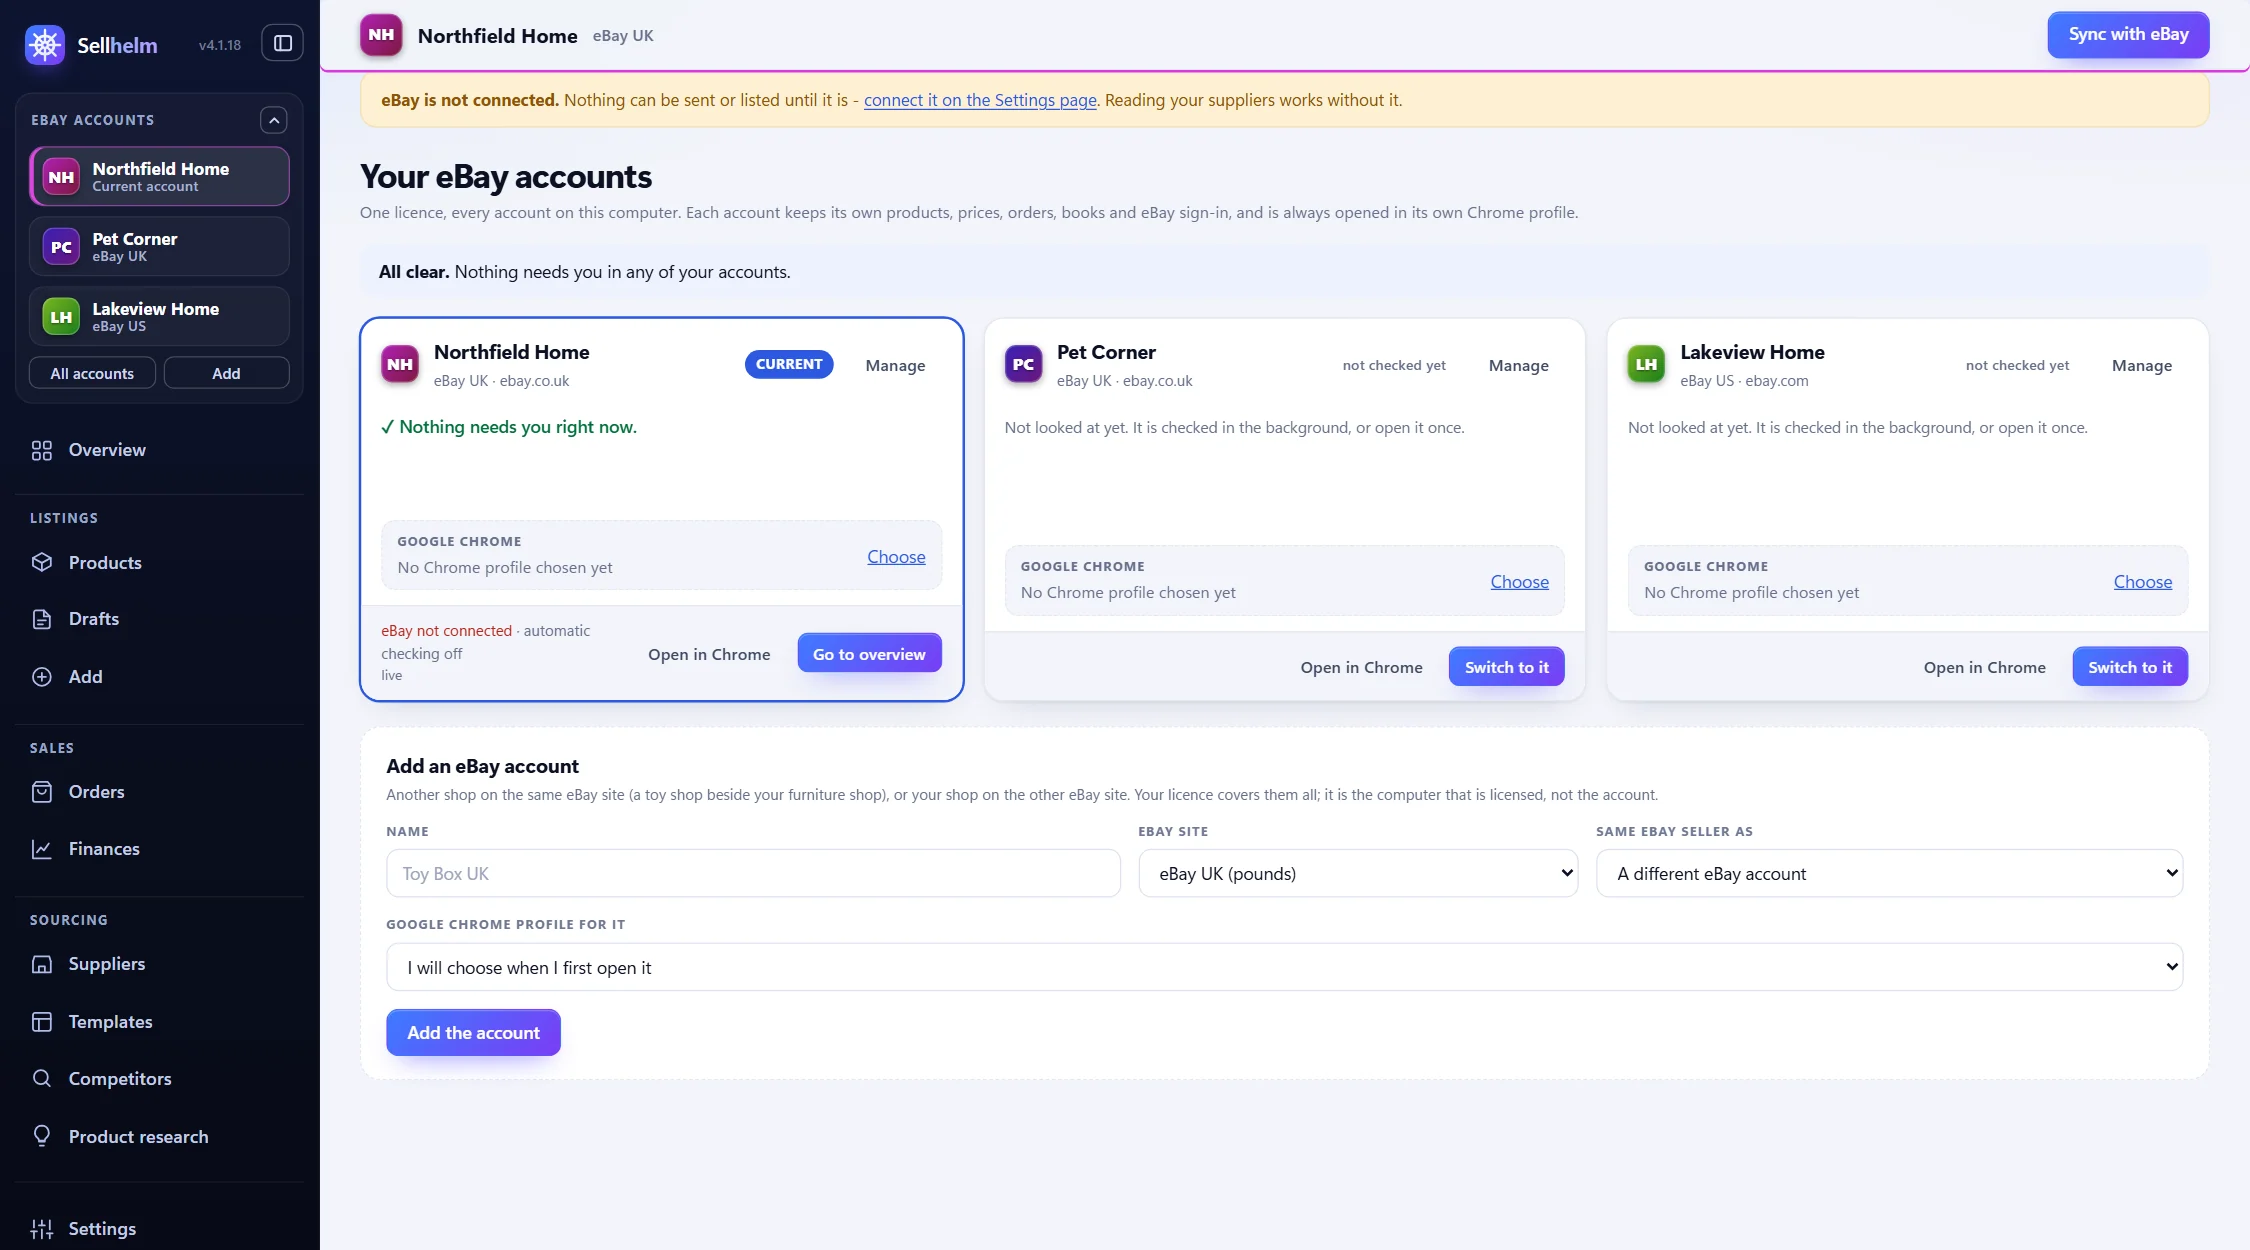This screenshot has width=2250, height=1250.
Task: Click the CURRENT badge on Northfield Home
Action: pyautogui.click(x=789, y=364)
